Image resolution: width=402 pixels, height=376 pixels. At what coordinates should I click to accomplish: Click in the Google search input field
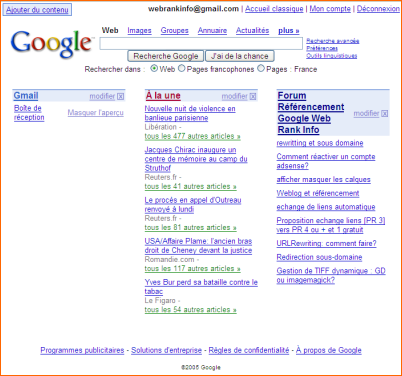click(201, 44)
